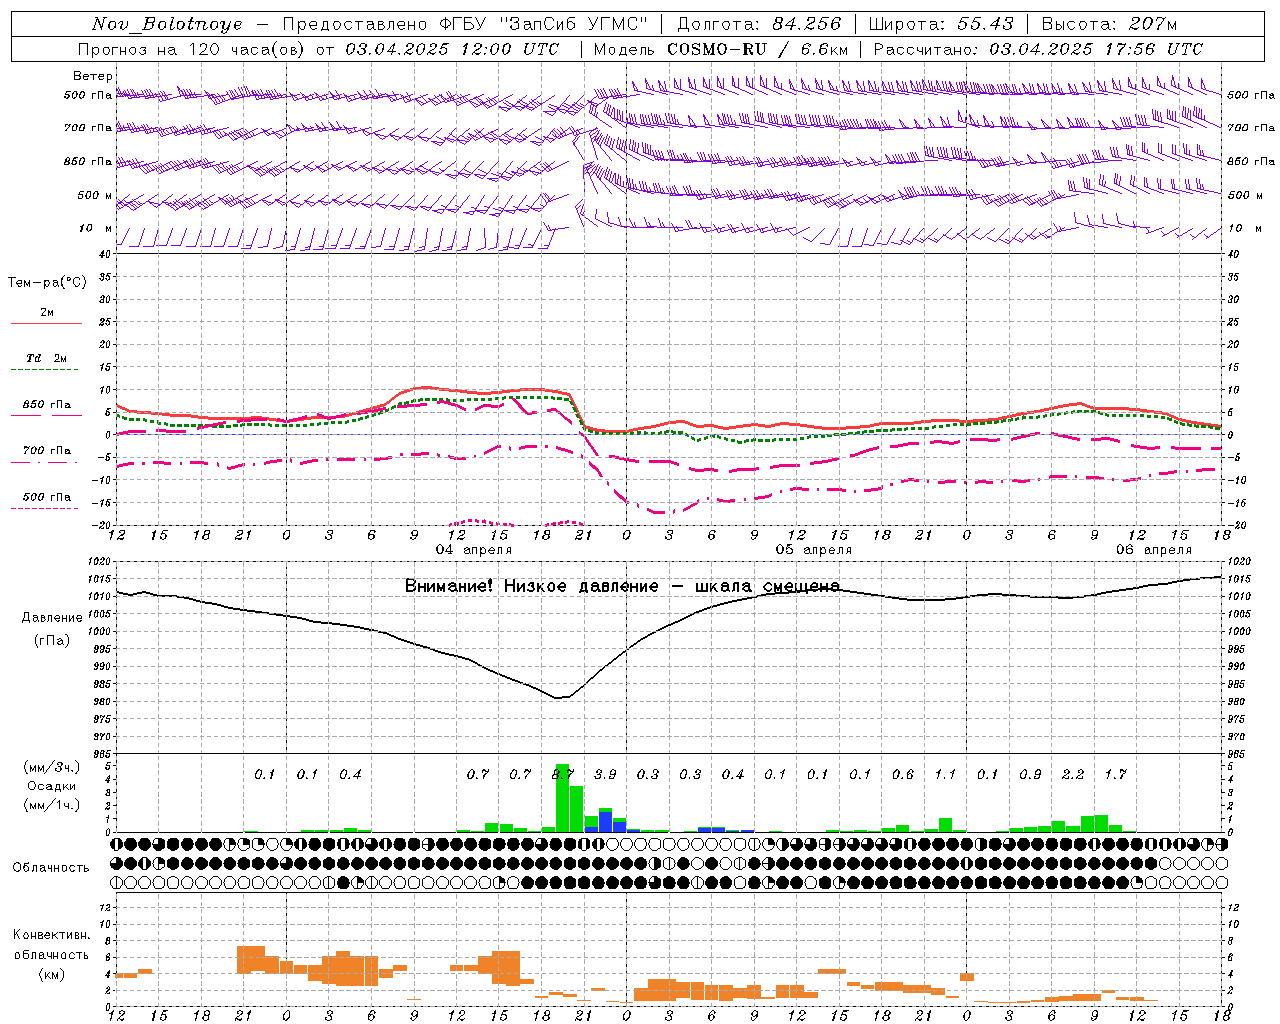Click the 3.9 precipitation value
Screen dimensions: 1280x1024
click(x=605, y=775)
